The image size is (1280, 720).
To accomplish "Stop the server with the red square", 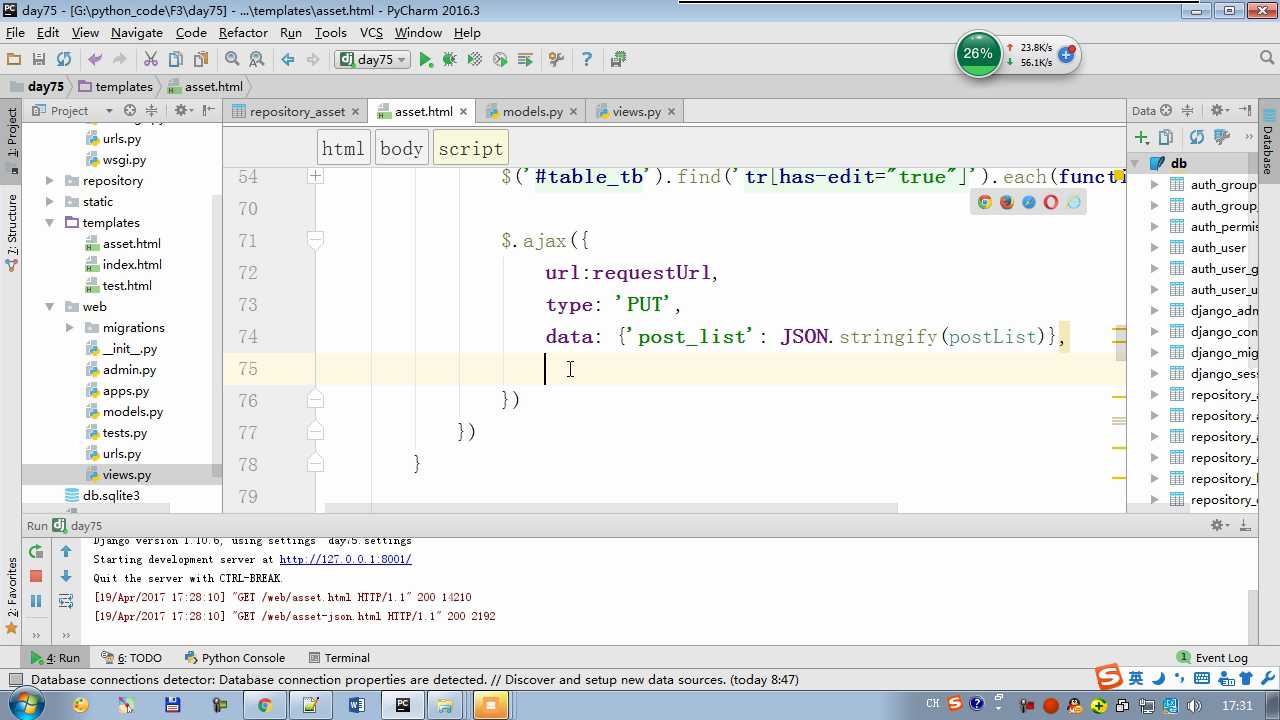I will click(36, 576).
